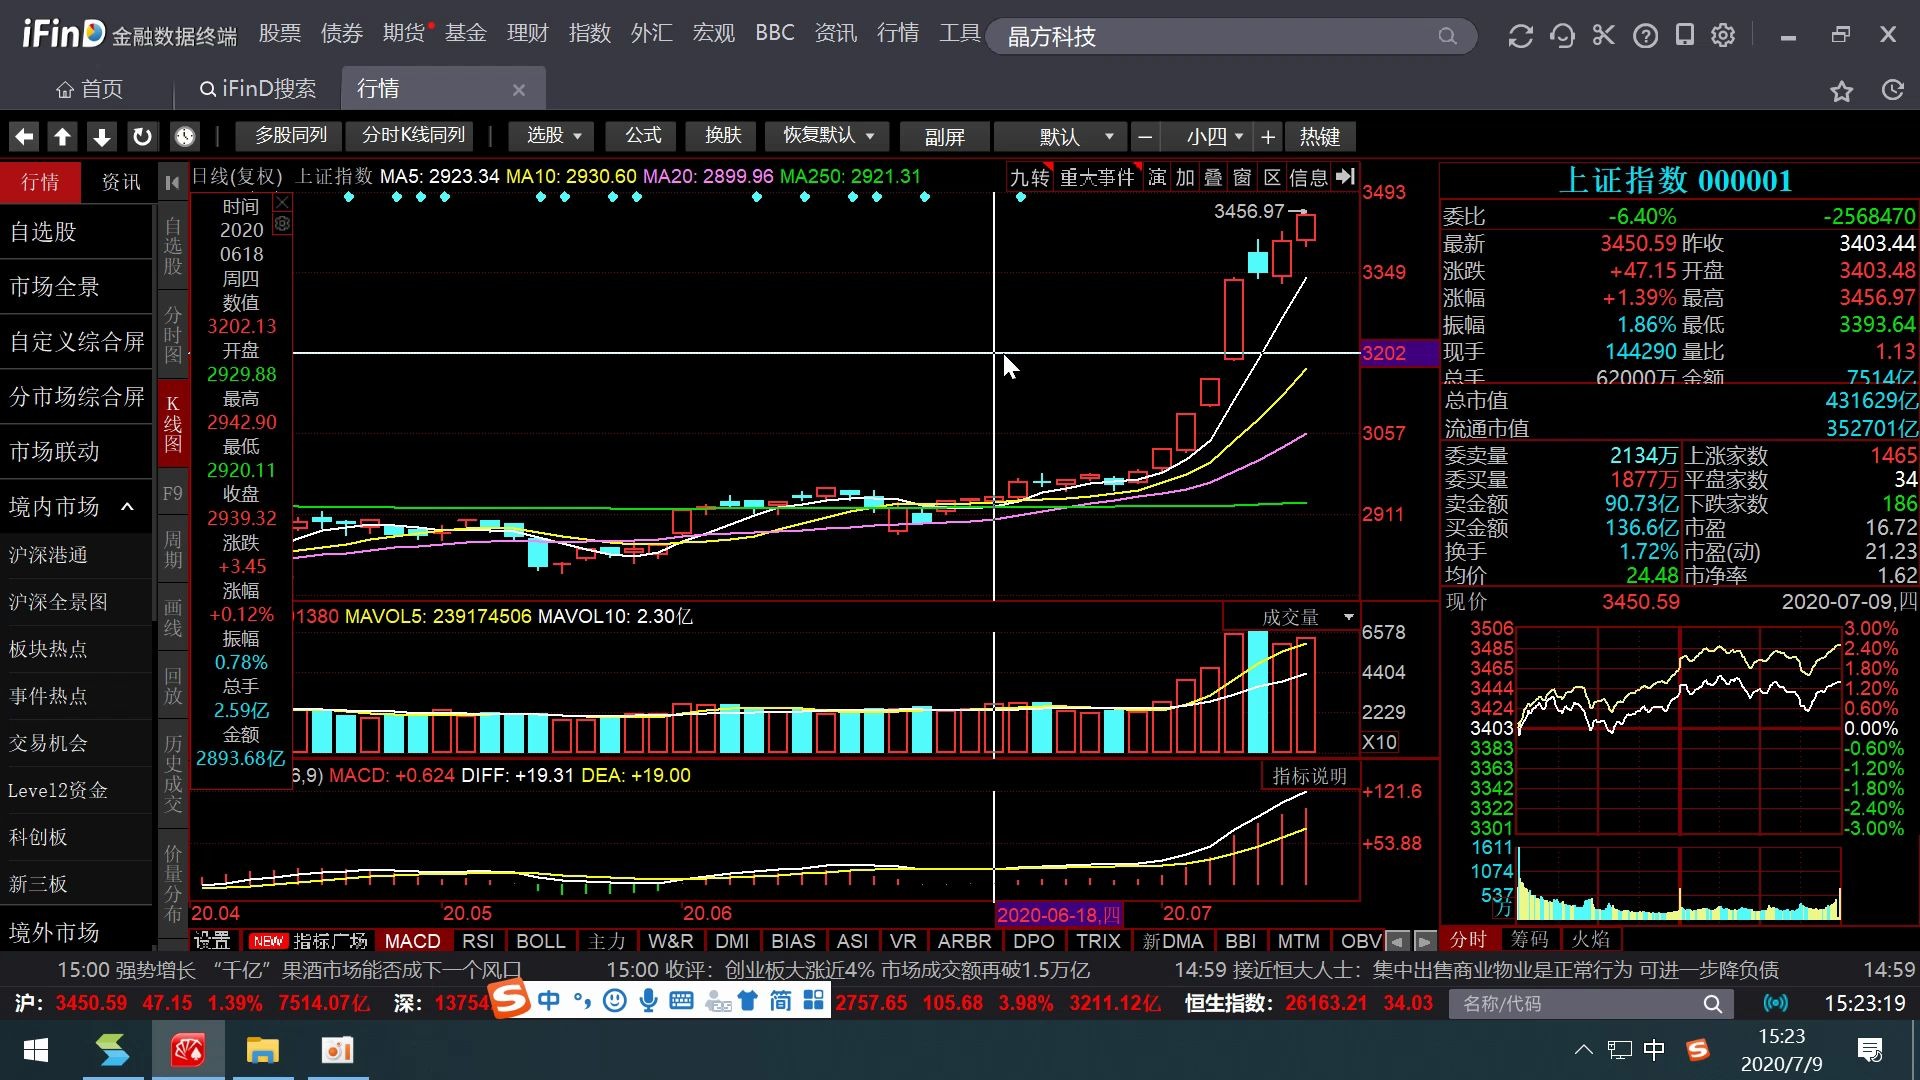Select the 资讯 sidebar tab

121,182
